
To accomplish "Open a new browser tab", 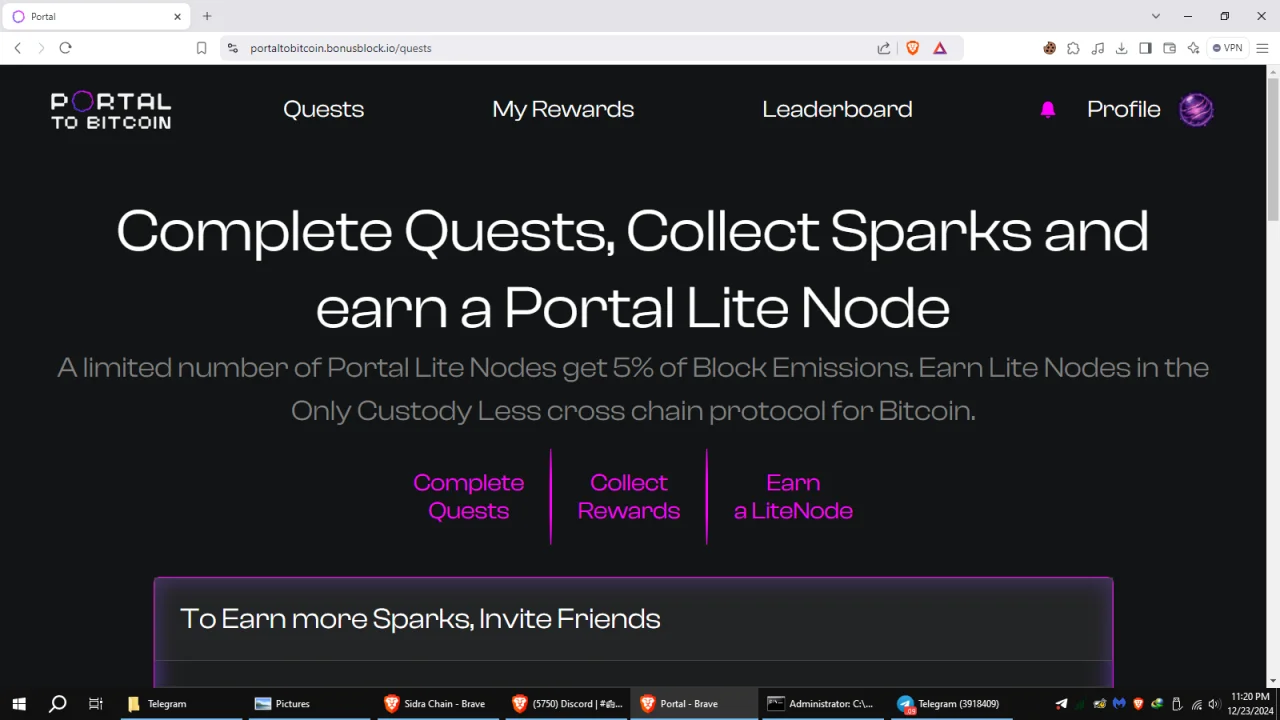I will pyautogui.click(x=207, y=16).
